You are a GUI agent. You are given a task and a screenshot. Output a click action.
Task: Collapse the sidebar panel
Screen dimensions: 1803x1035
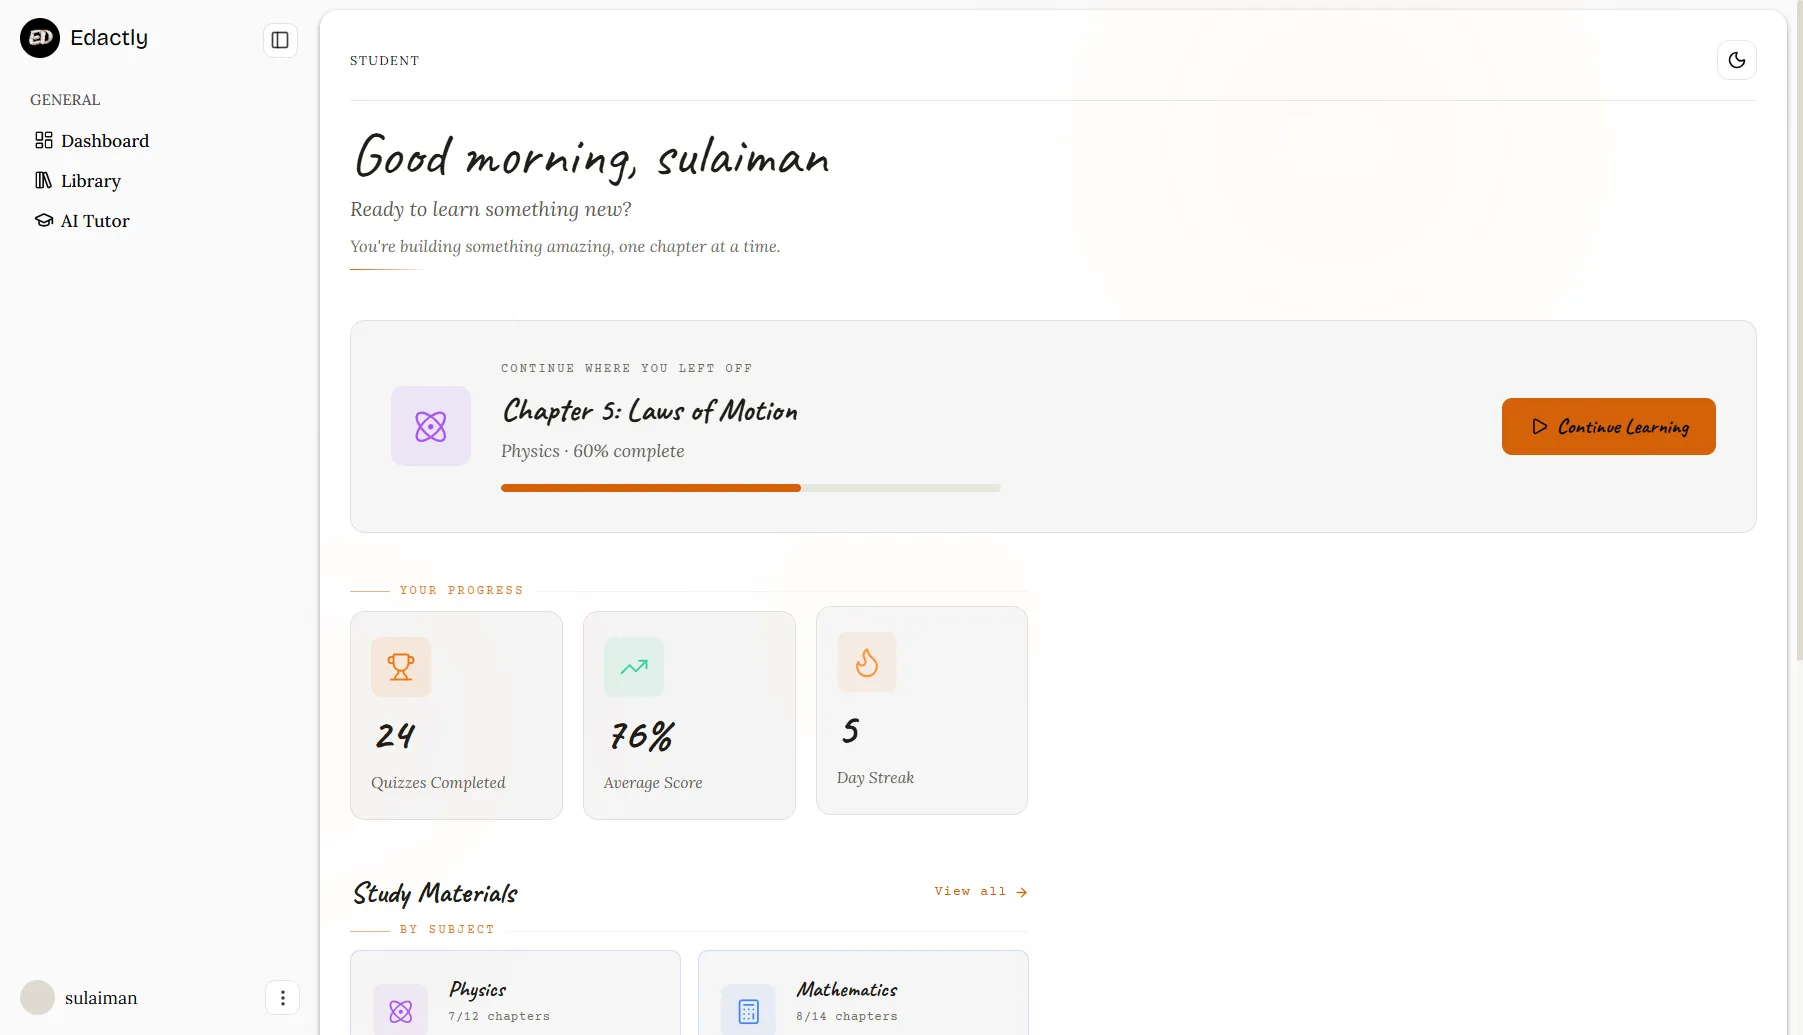click(x=280, y=40)
